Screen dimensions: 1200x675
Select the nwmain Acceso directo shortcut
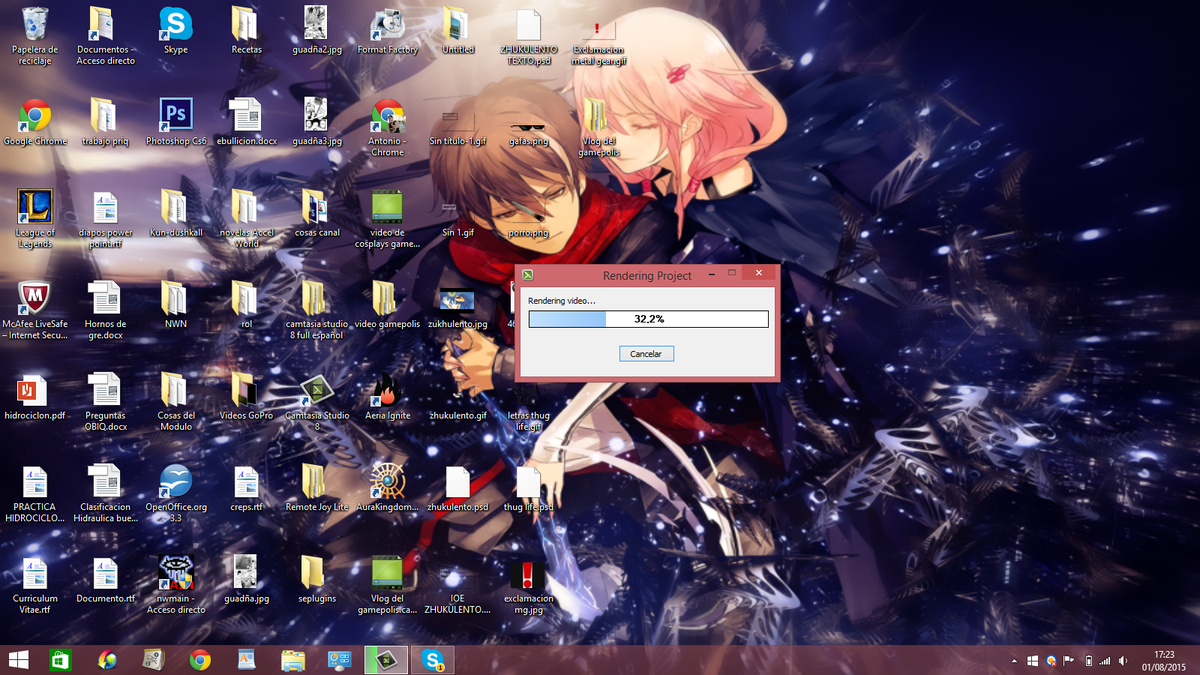click(x=176, y=585)
